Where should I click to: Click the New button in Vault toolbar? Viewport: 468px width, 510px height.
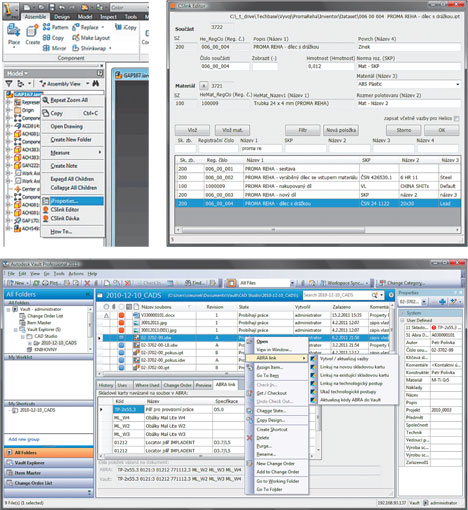(x=18, y=283)
